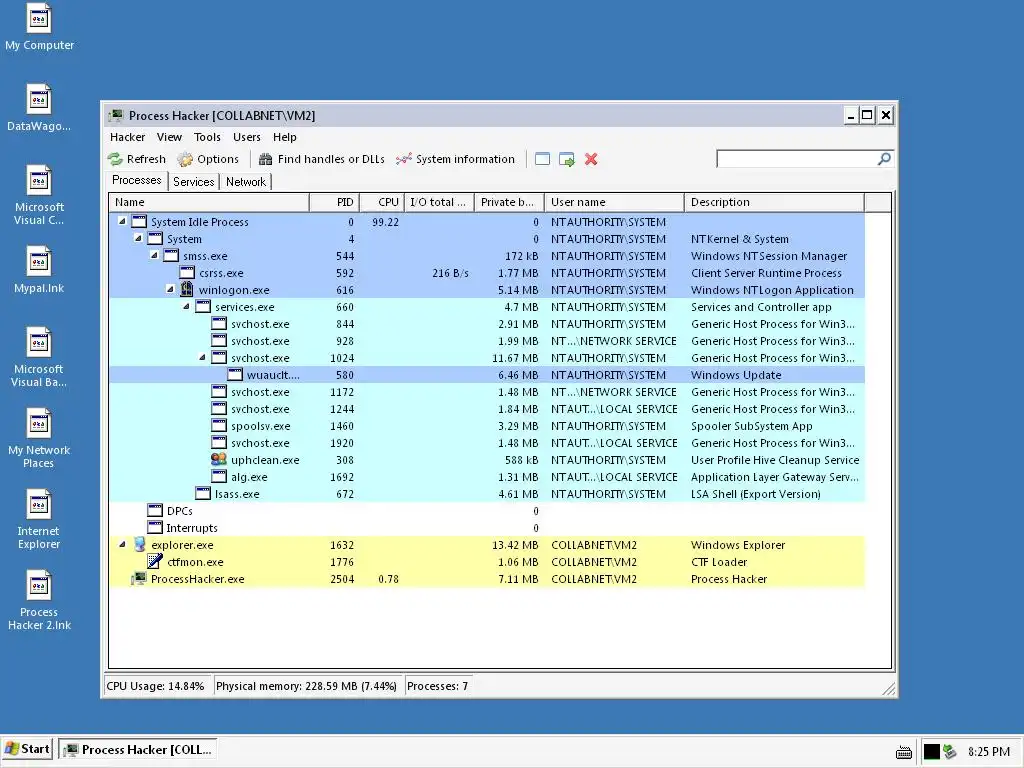
Task: Select the Microsoft Visual Ba... desktop icon
Action: 39,357
